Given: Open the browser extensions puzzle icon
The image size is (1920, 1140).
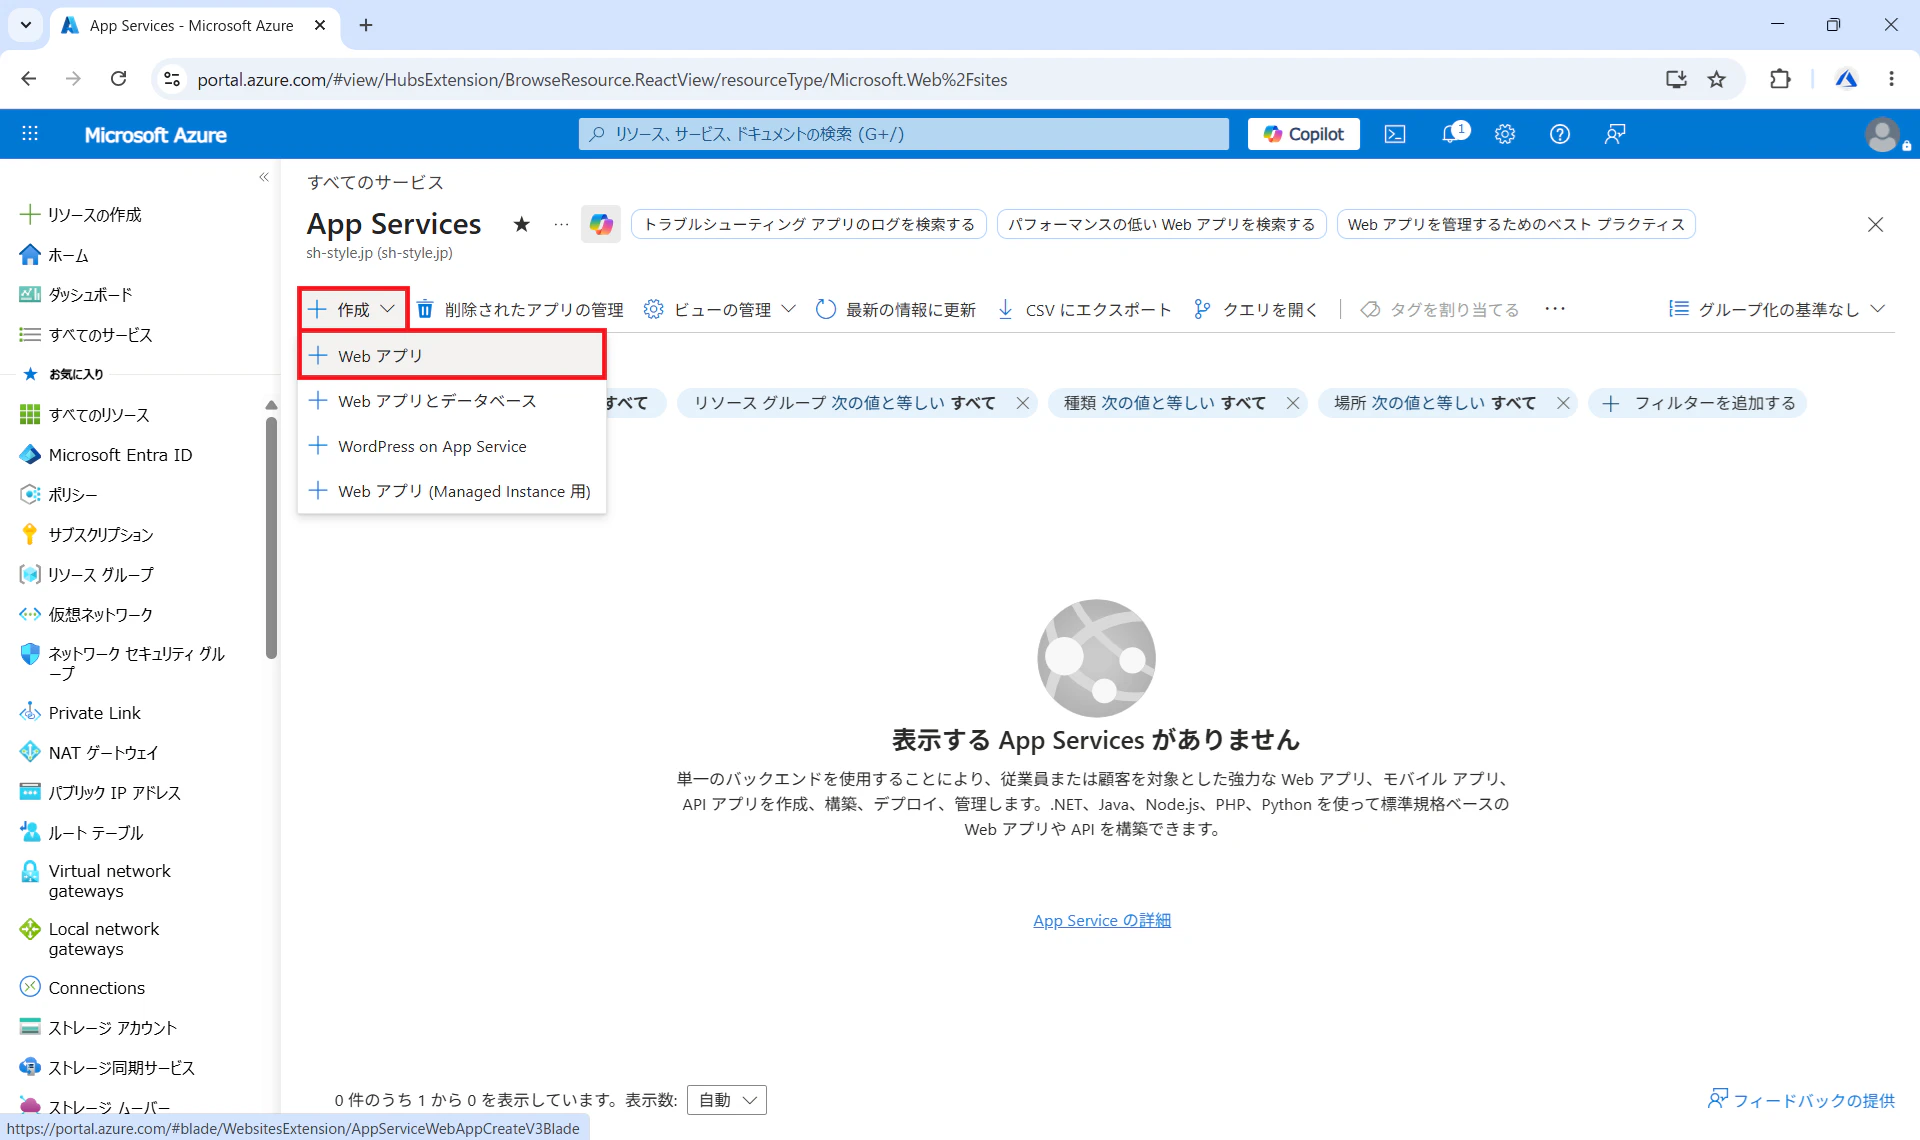Looking at the screenshot, I should coord(1780,79).
